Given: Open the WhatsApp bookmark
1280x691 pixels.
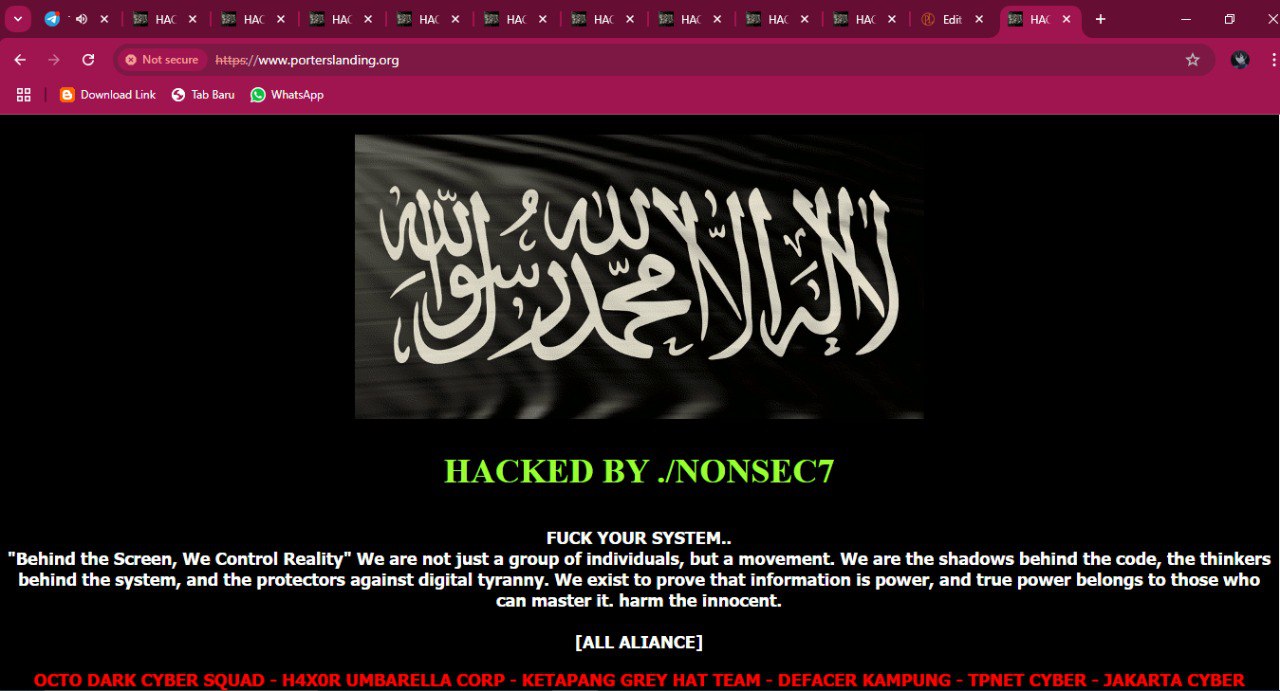Looking at the screenshot, I should coord(287,95).
